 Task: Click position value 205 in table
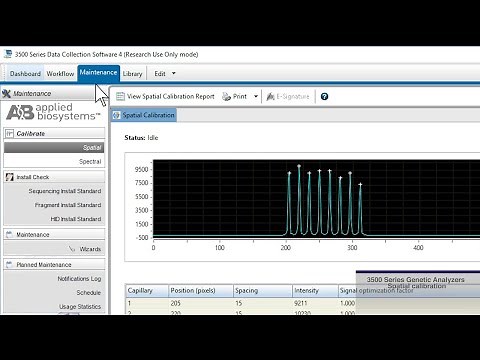click(x=175, y=303)
